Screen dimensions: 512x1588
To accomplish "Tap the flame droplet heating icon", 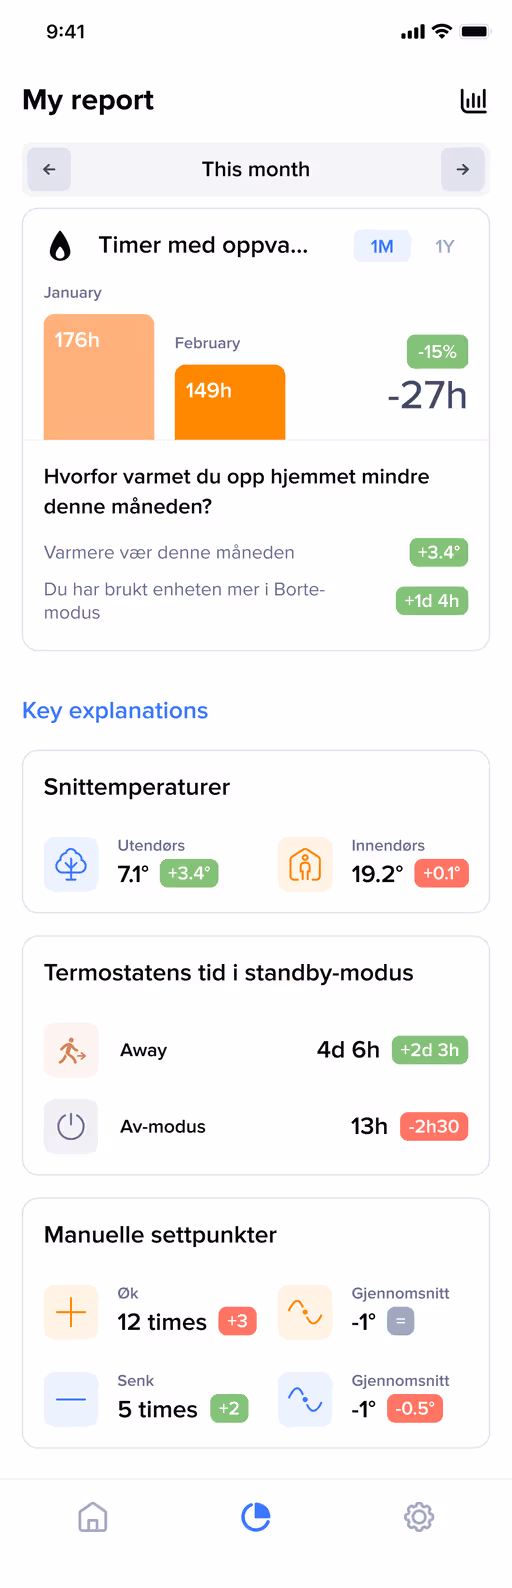I will [60, 246].
